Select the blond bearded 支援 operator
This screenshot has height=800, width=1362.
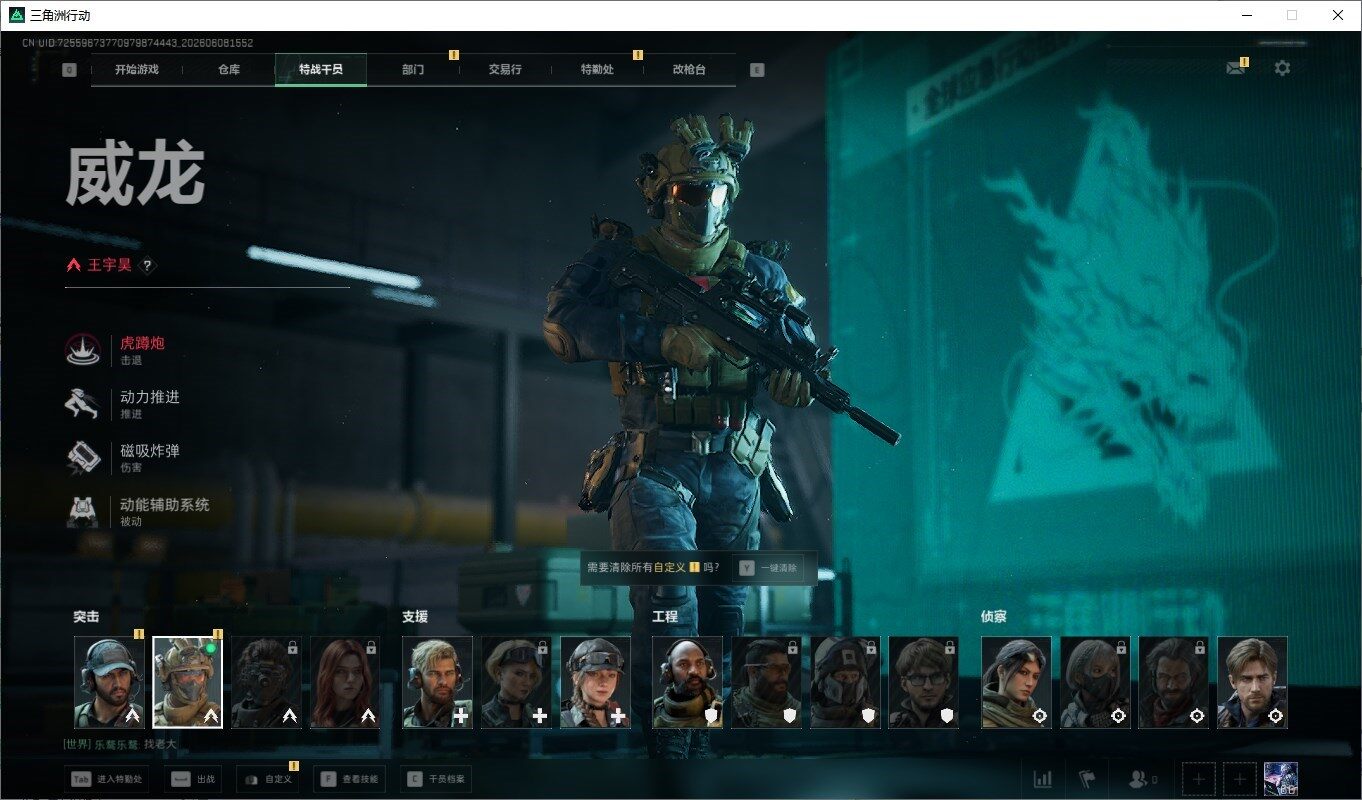coord(437,682)
